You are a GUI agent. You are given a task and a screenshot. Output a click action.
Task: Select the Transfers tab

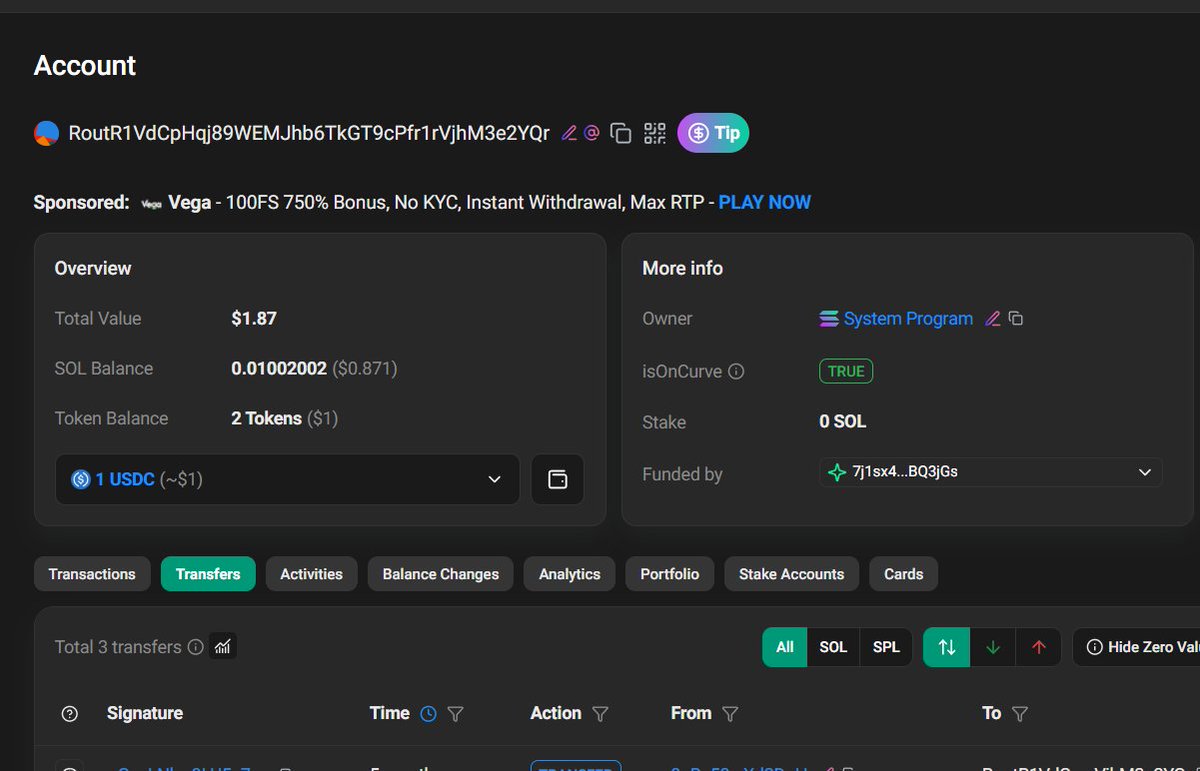[x=208, y=574]
